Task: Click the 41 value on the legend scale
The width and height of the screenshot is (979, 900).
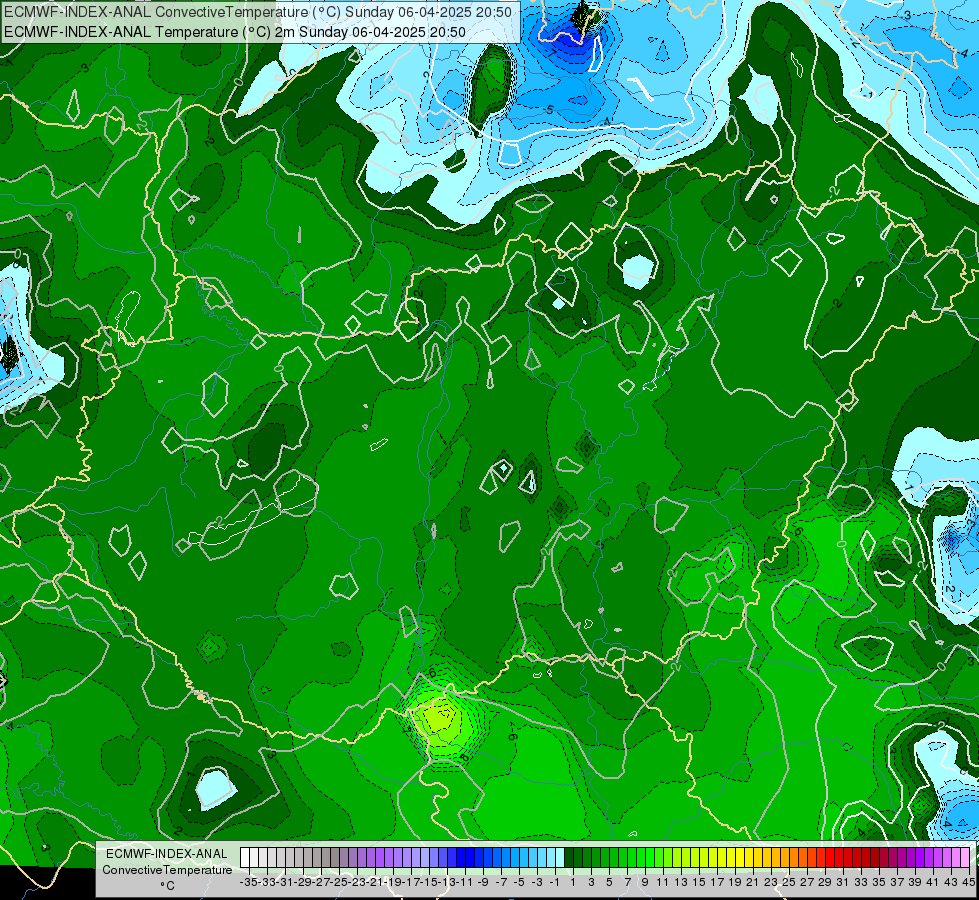Action: [x=933, y=882]
